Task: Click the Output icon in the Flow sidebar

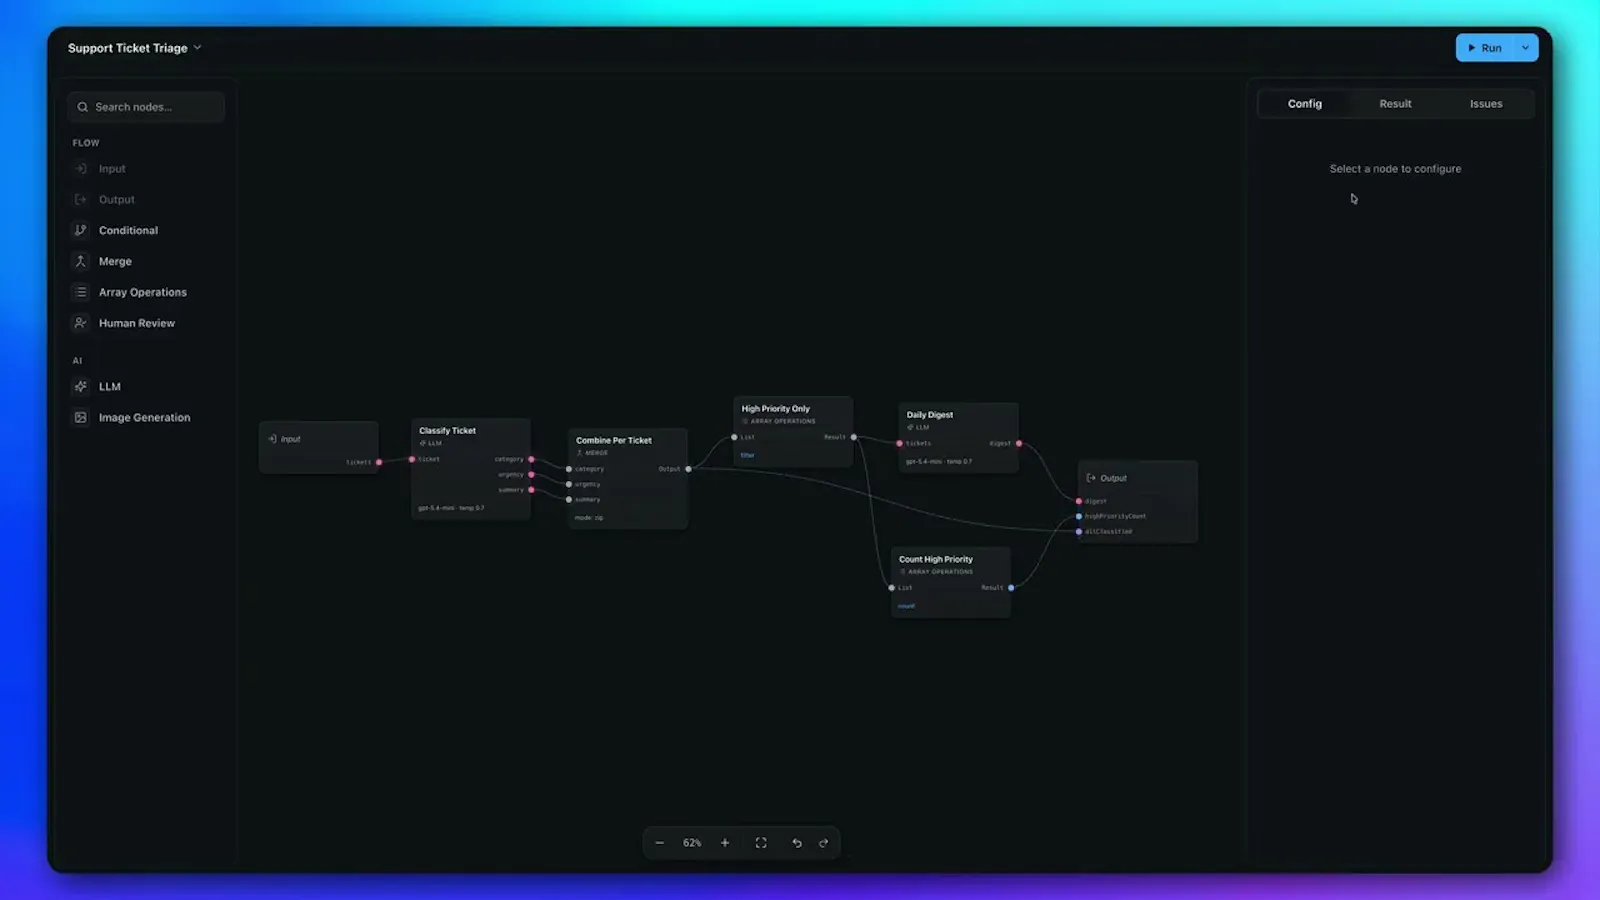Action: point(81,200)
